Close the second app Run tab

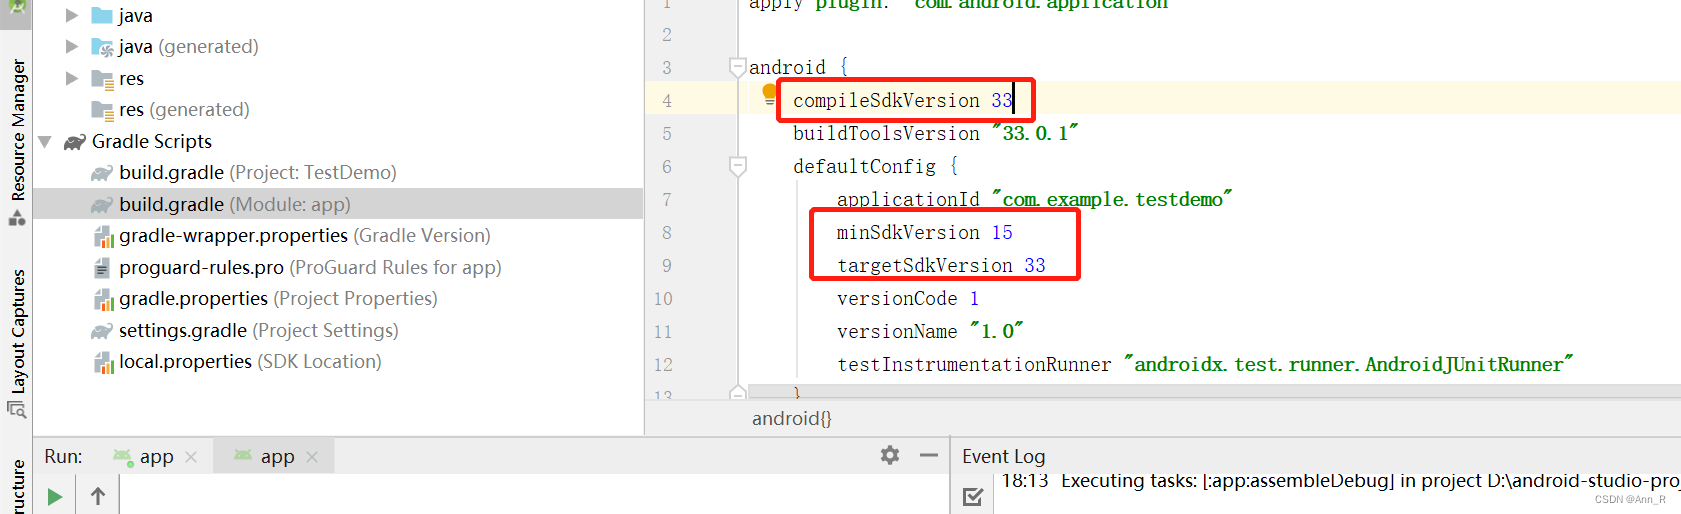tap(312, 457)
